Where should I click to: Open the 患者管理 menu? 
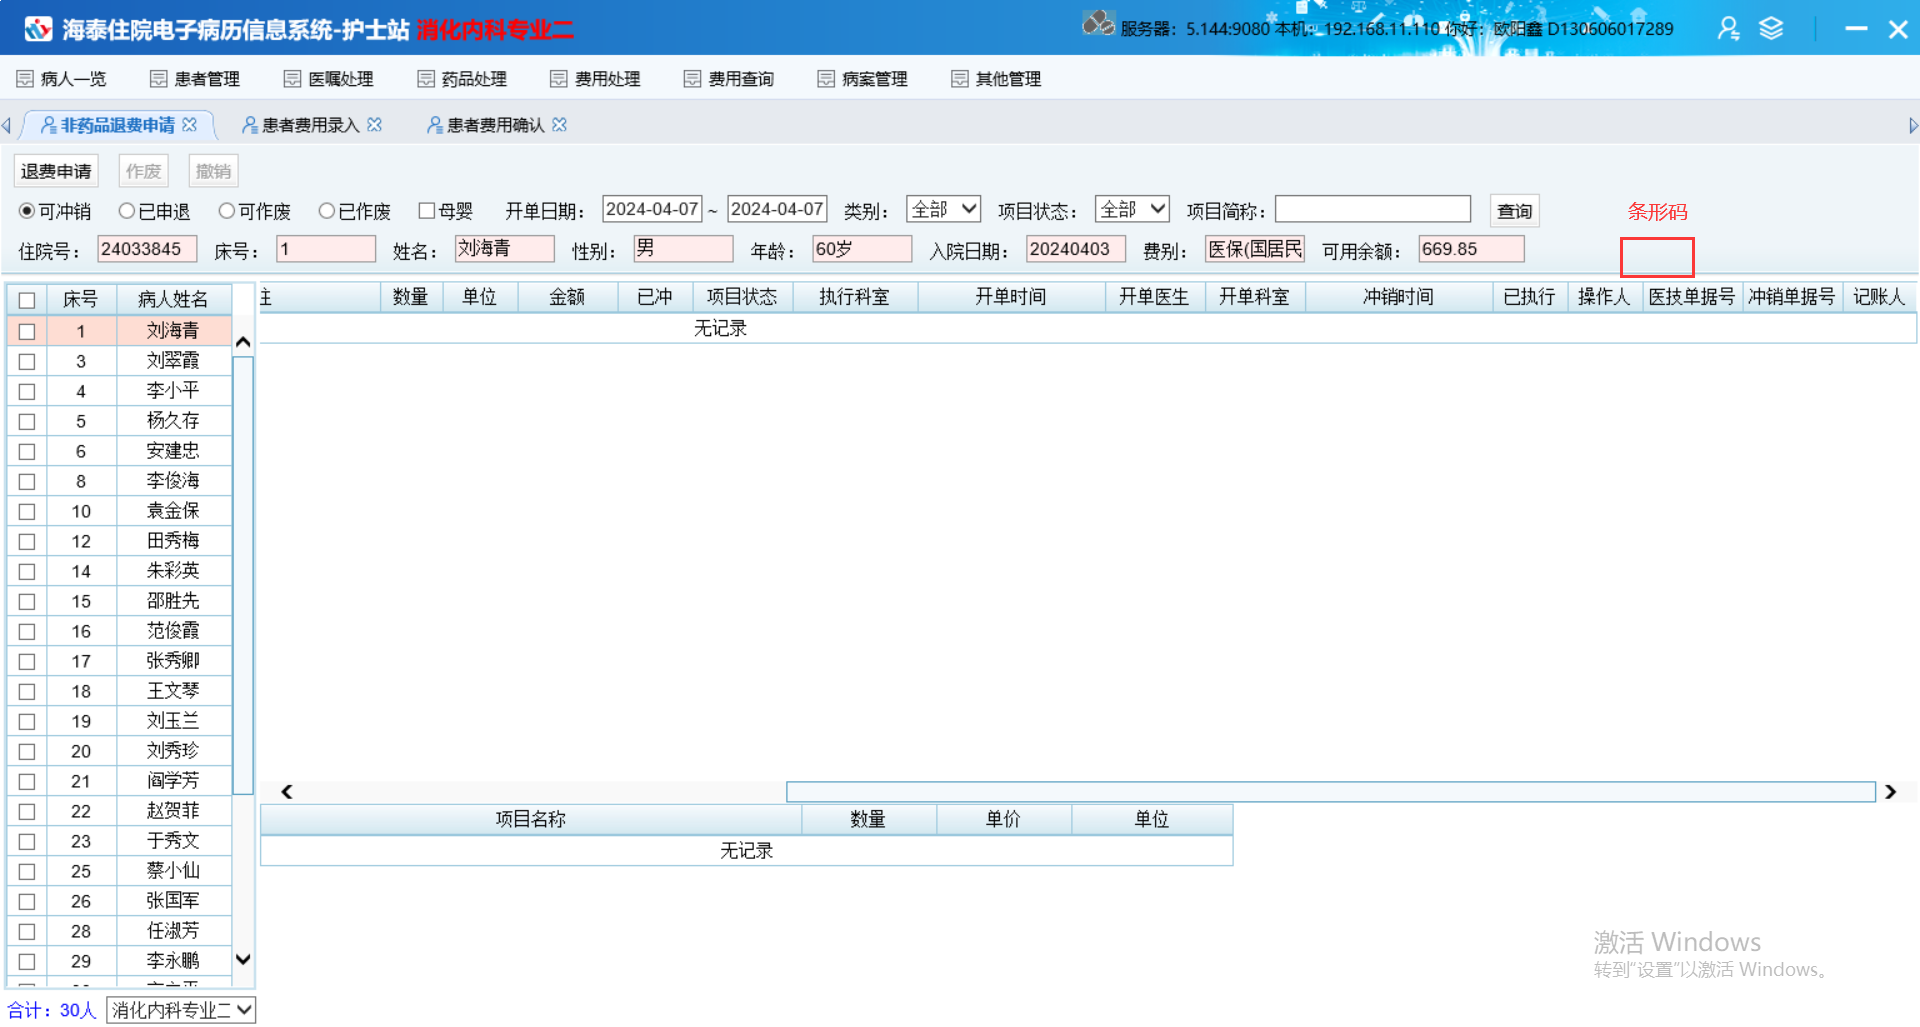click(x=195, y=79)
